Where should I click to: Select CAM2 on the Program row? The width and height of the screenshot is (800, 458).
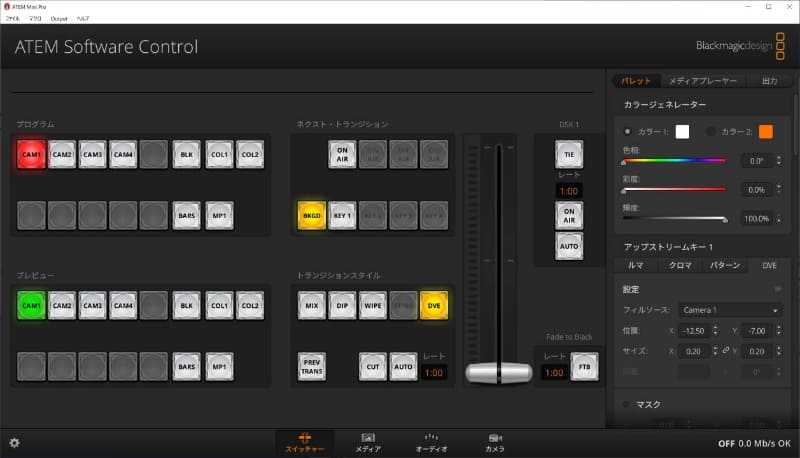click(x=62, y=154)
